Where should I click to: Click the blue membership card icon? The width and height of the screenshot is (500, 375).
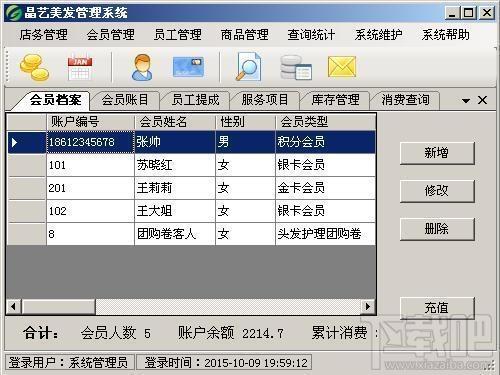point(188,67)
